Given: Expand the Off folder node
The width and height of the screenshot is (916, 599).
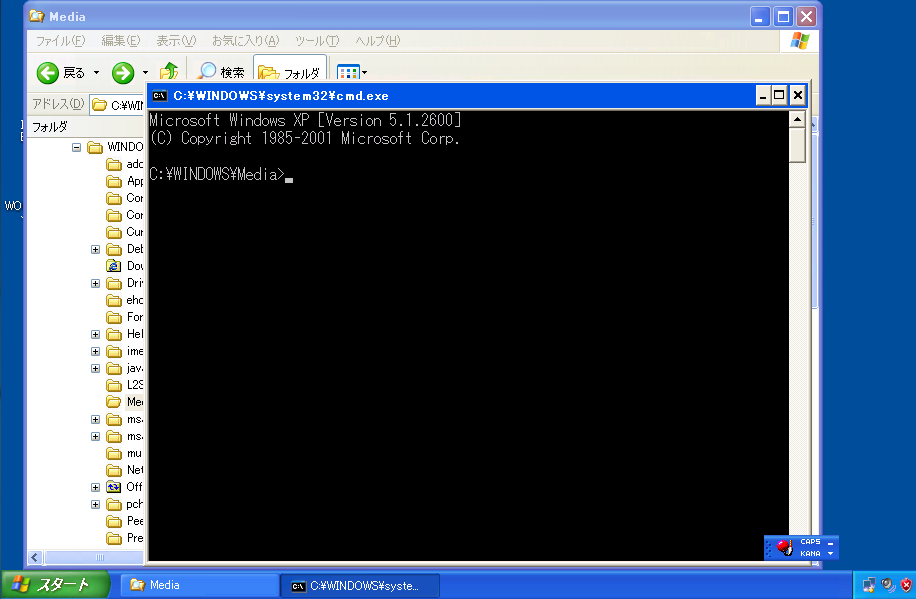Looking at the screenshot, I should [95, 487].
